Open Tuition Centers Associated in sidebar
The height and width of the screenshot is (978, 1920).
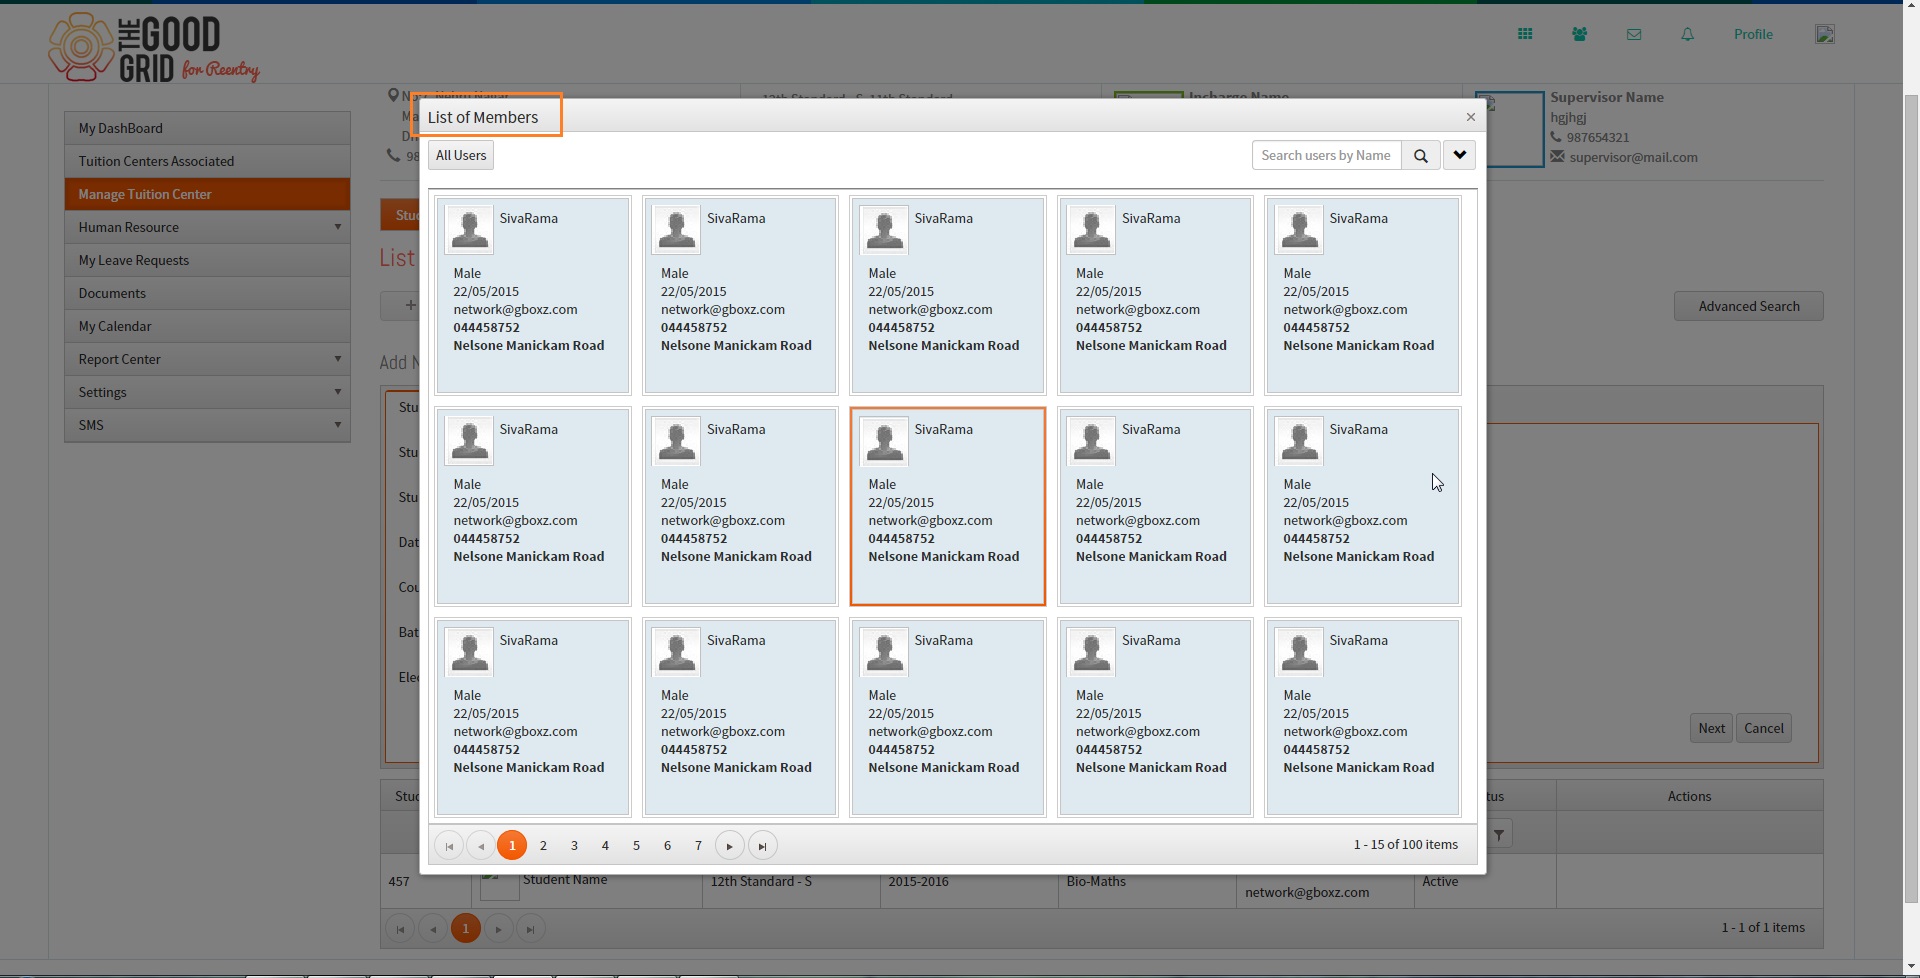[x=207, y=161]
